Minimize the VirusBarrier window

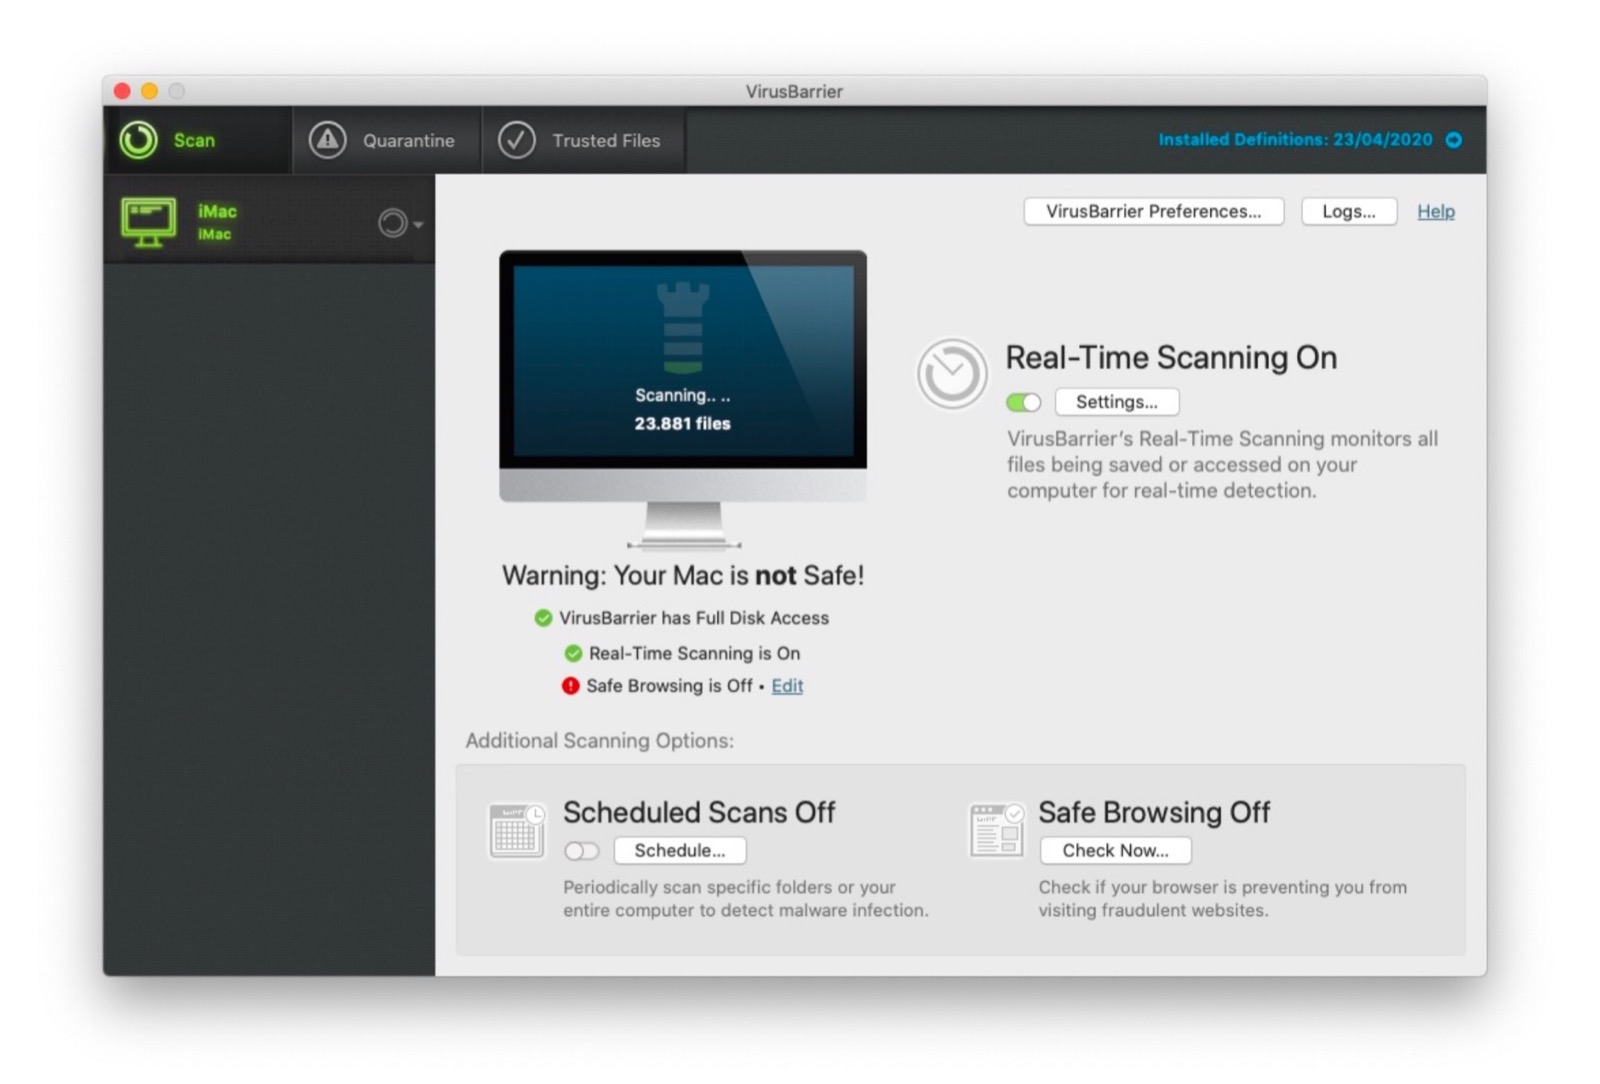coord(149,91)
